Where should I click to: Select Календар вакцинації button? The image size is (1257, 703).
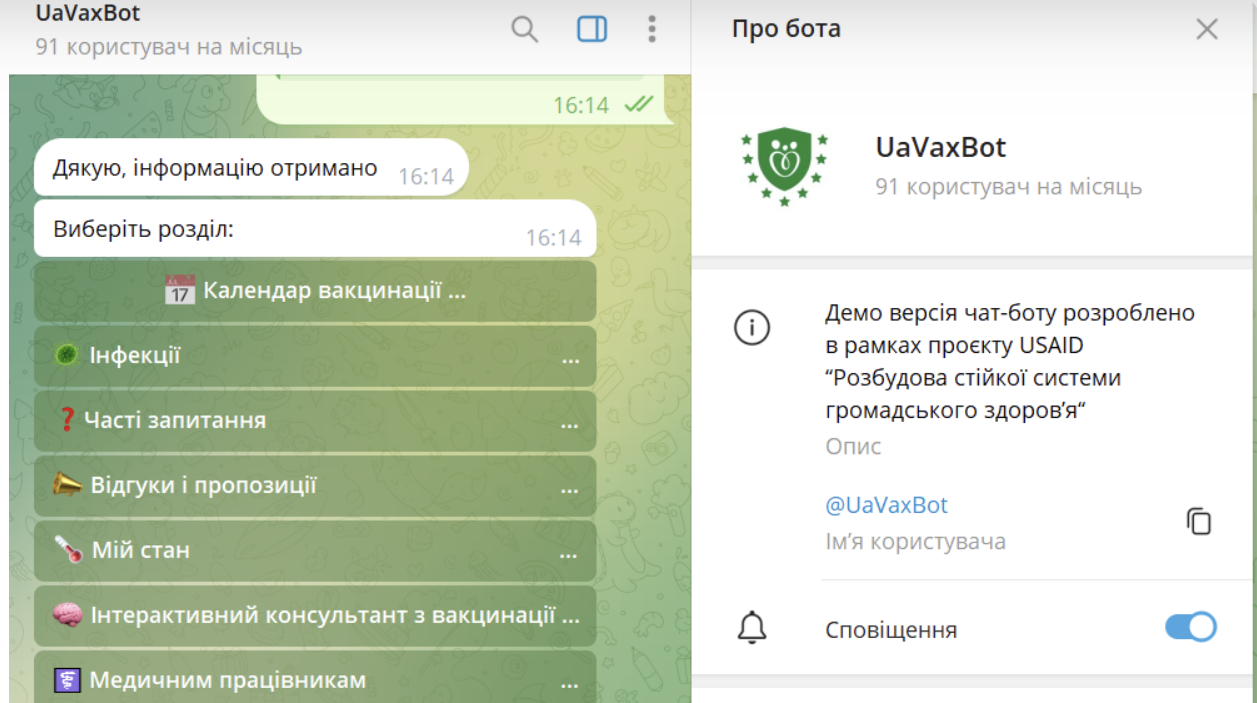click(315, 292)
